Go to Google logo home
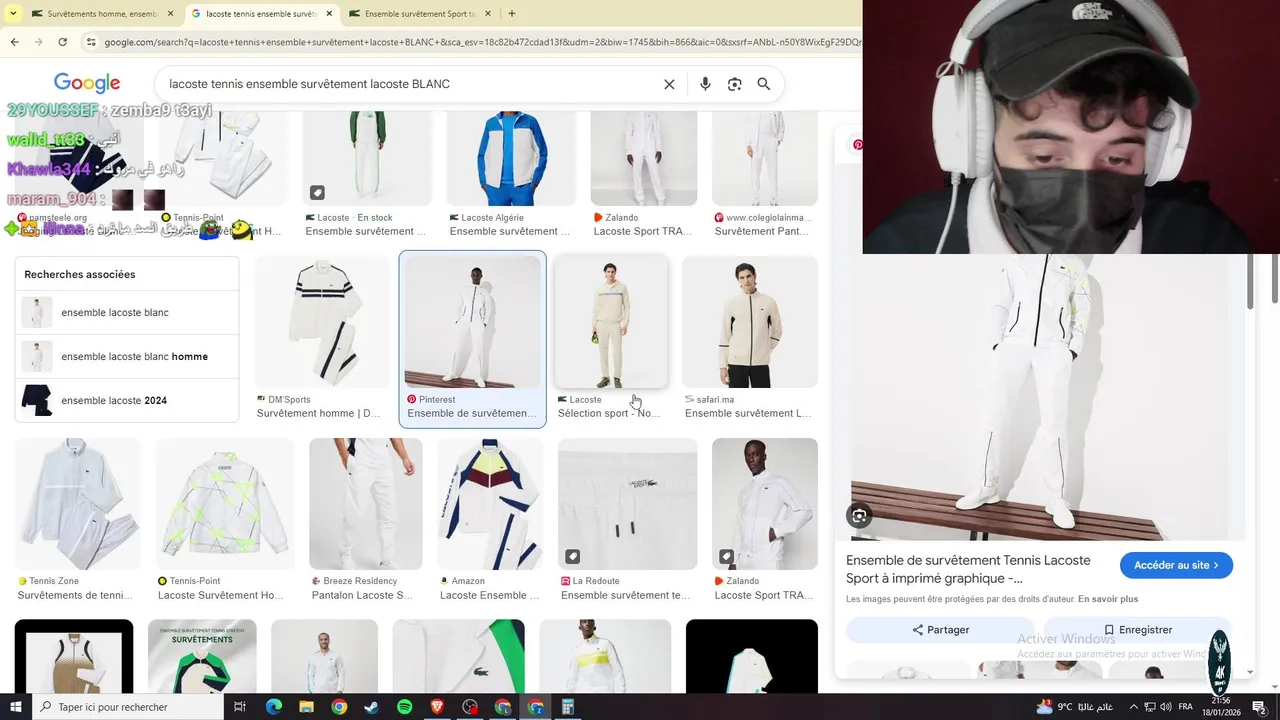Screen dimensions: 1280x720 [87, 84]
